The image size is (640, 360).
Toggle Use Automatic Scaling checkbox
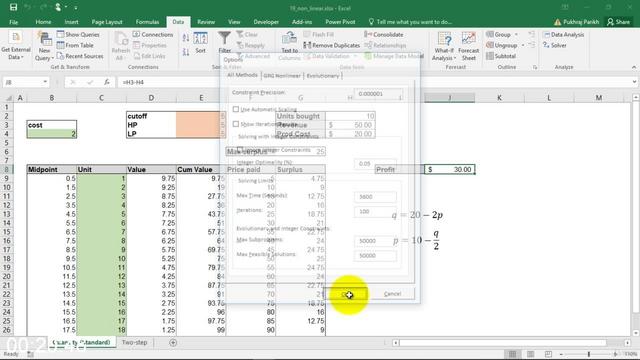[x=236, y=109]
